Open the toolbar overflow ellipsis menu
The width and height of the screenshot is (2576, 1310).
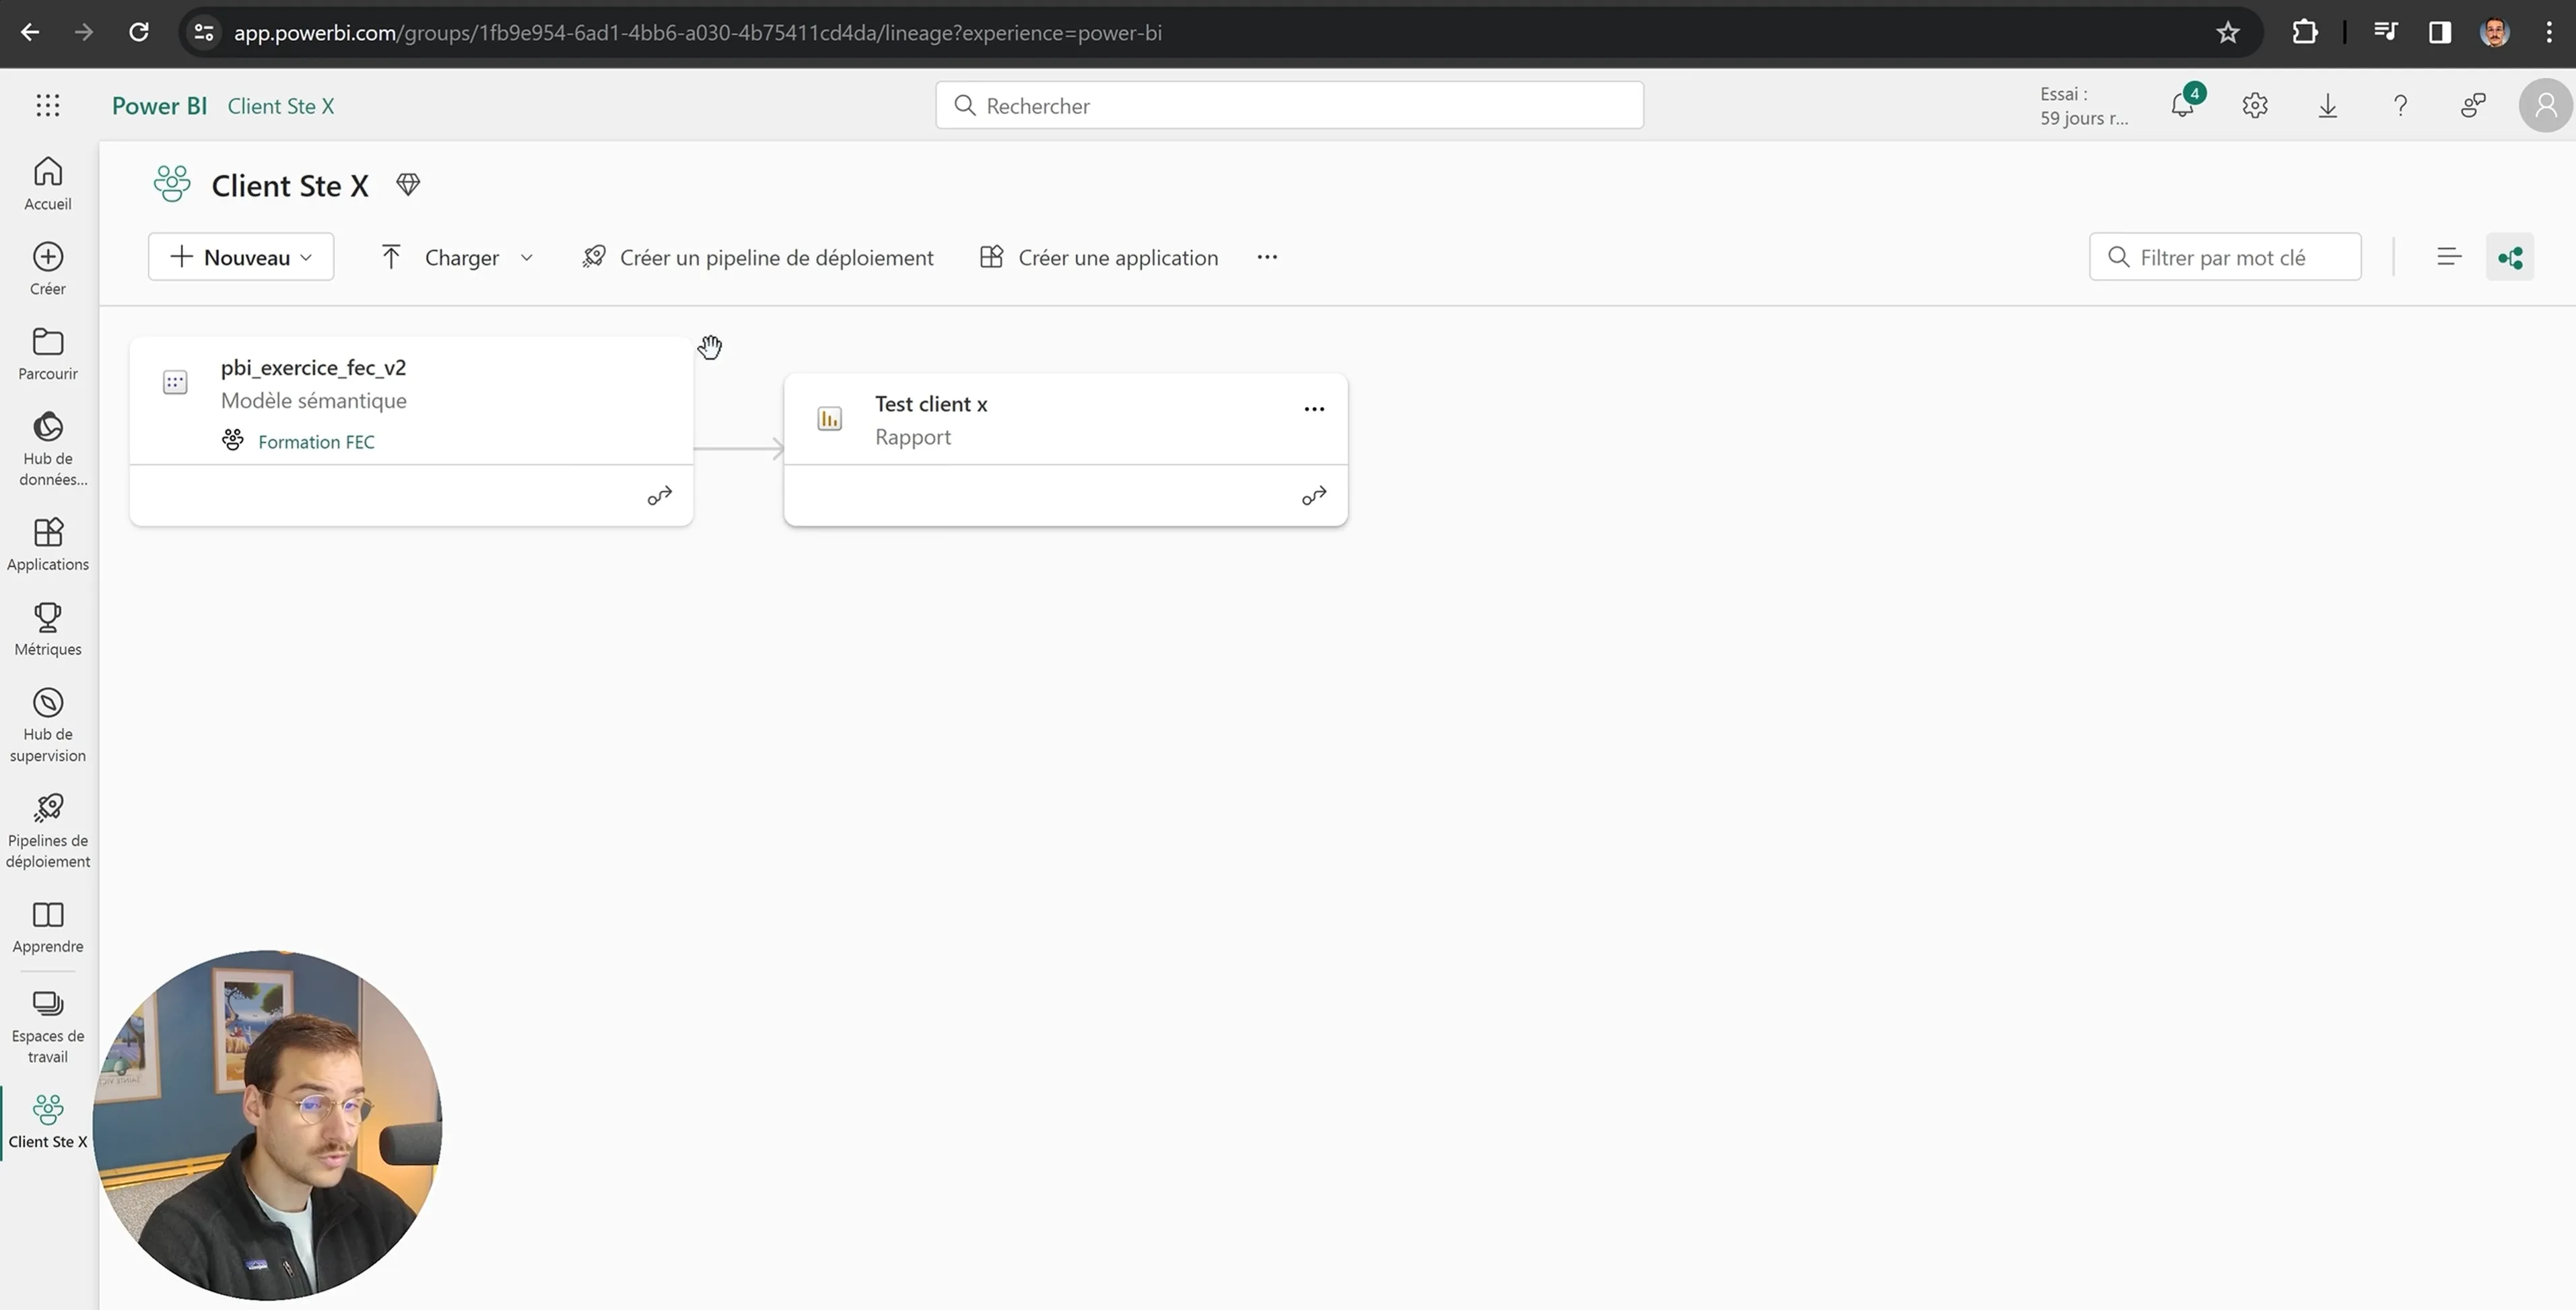(1266, 257)
